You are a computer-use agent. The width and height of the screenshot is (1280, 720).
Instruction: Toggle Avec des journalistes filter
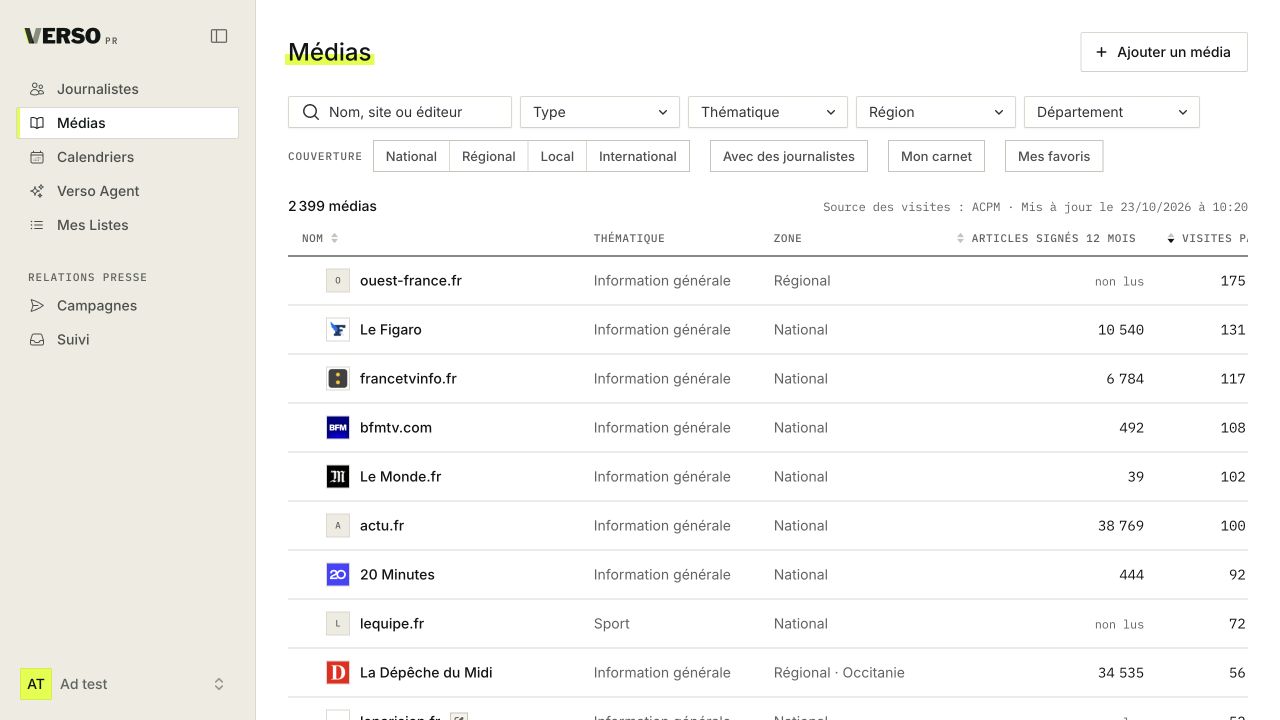click(x=789, y=156)
